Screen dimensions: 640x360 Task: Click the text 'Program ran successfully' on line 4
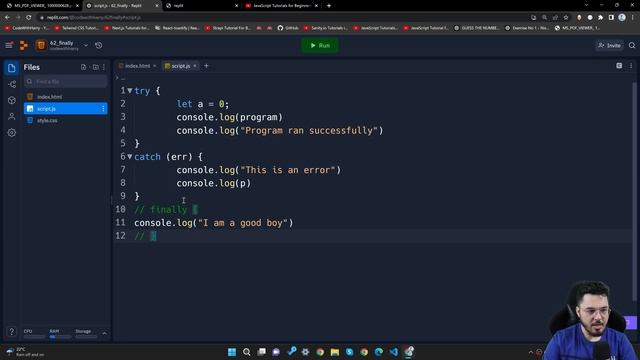309,131
